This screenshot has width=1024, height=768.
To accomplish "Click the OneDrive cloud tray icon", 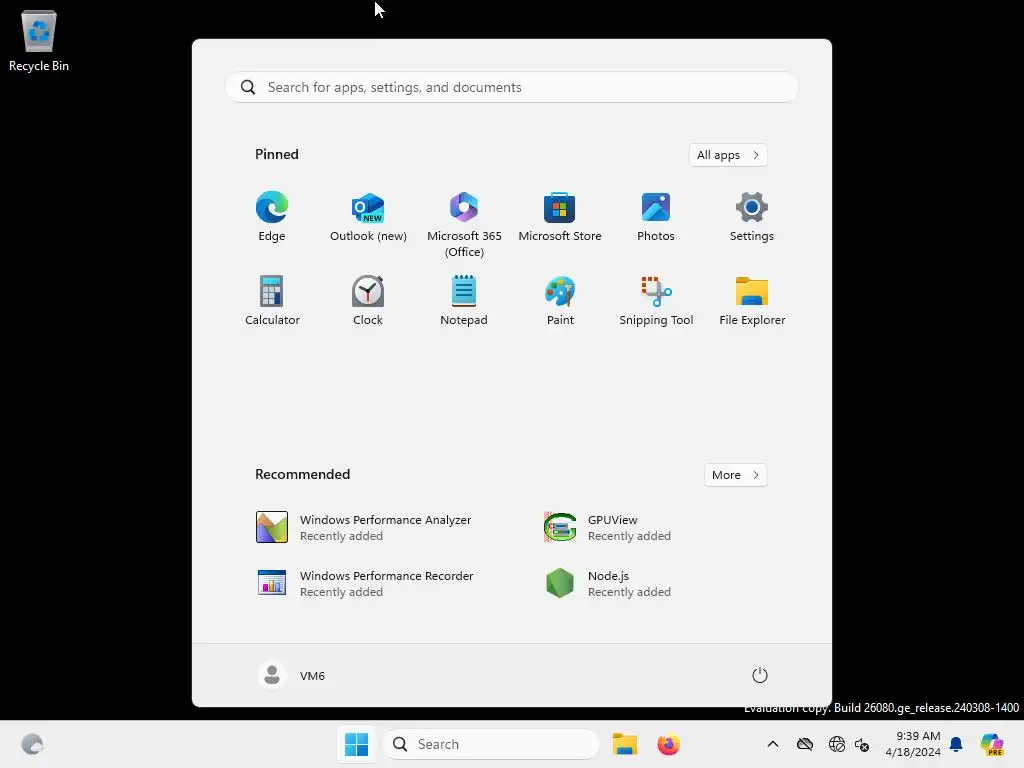I will click(x=805, y=744).
